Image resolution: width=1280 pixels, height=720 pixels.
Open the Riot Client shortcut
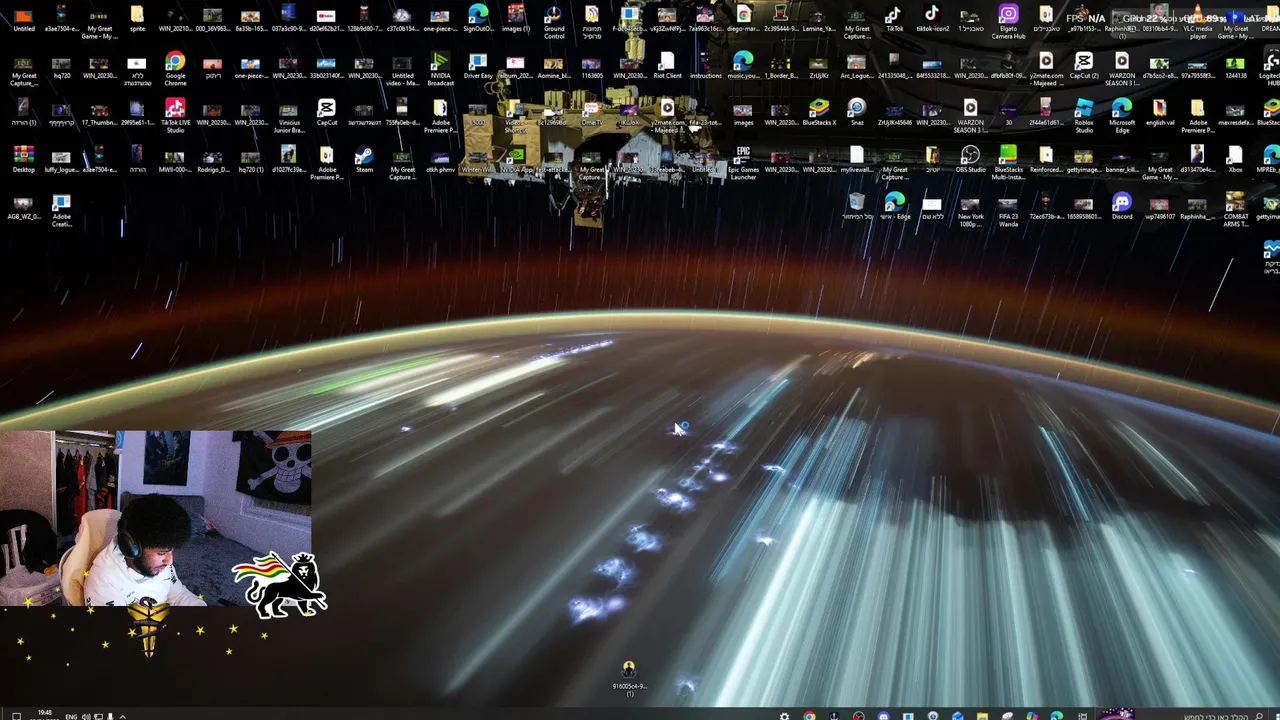tap(667, 66)
